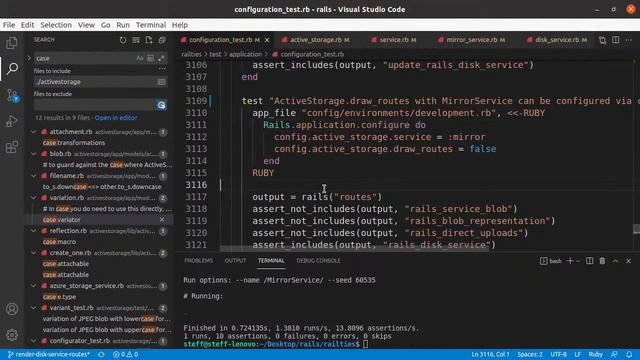Open the Help menu
Viewport: 640px width, 360px height.
coord(180,25)
